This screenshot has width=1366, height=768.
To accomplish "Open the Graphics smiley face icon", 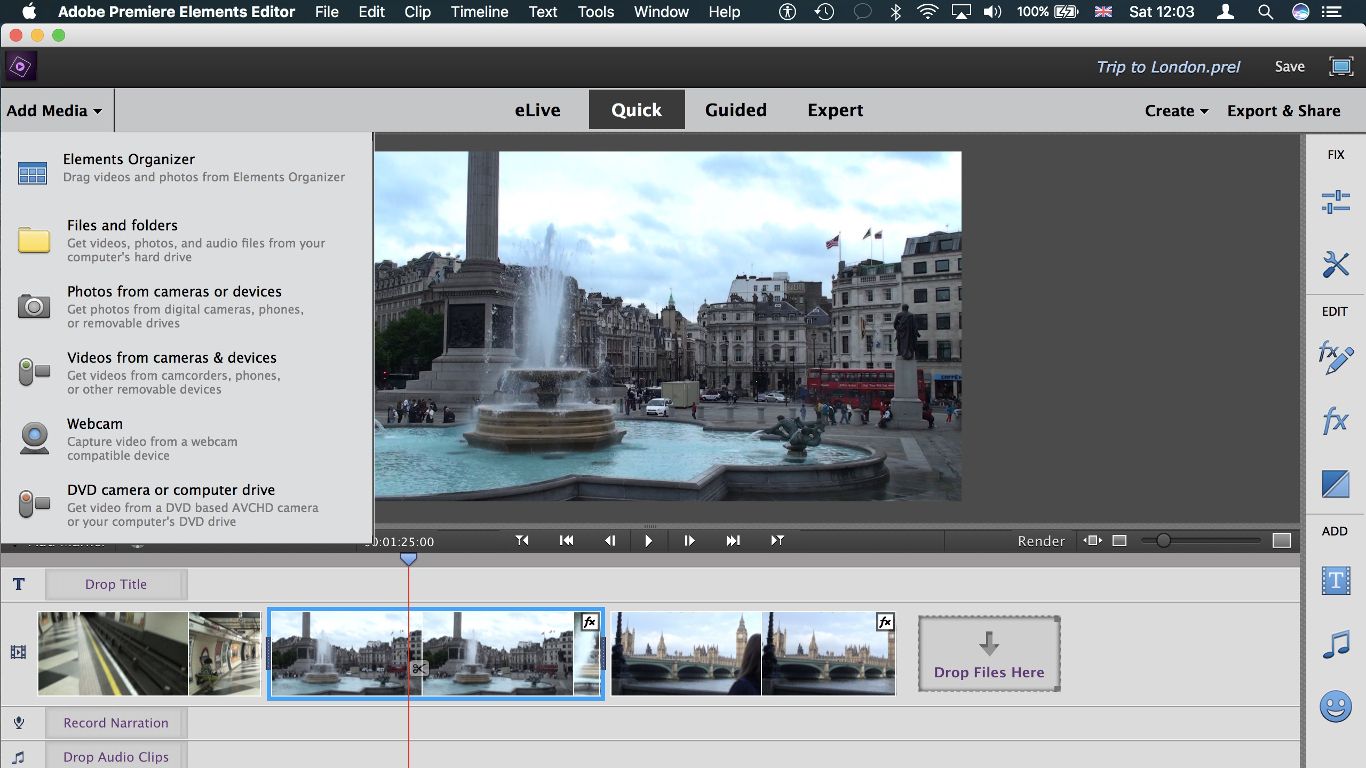I will coord(1335,707).
